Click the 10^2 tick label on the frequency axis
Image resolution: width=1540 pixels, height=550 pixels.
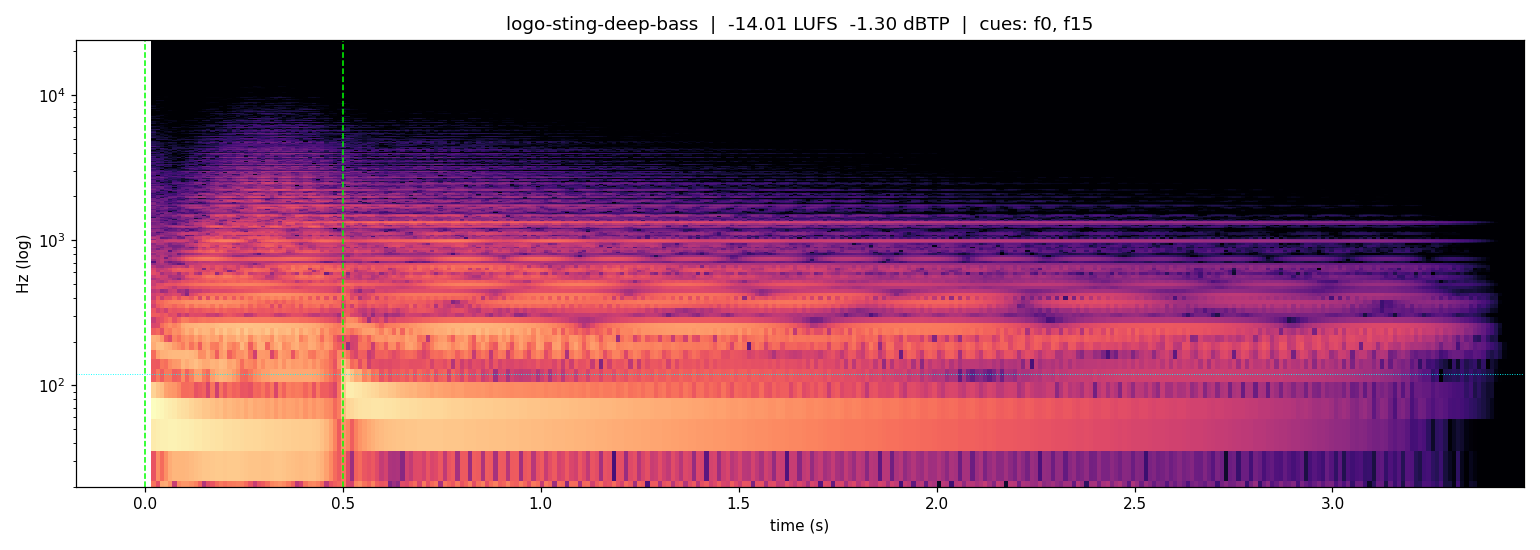[x=53, y=385]
